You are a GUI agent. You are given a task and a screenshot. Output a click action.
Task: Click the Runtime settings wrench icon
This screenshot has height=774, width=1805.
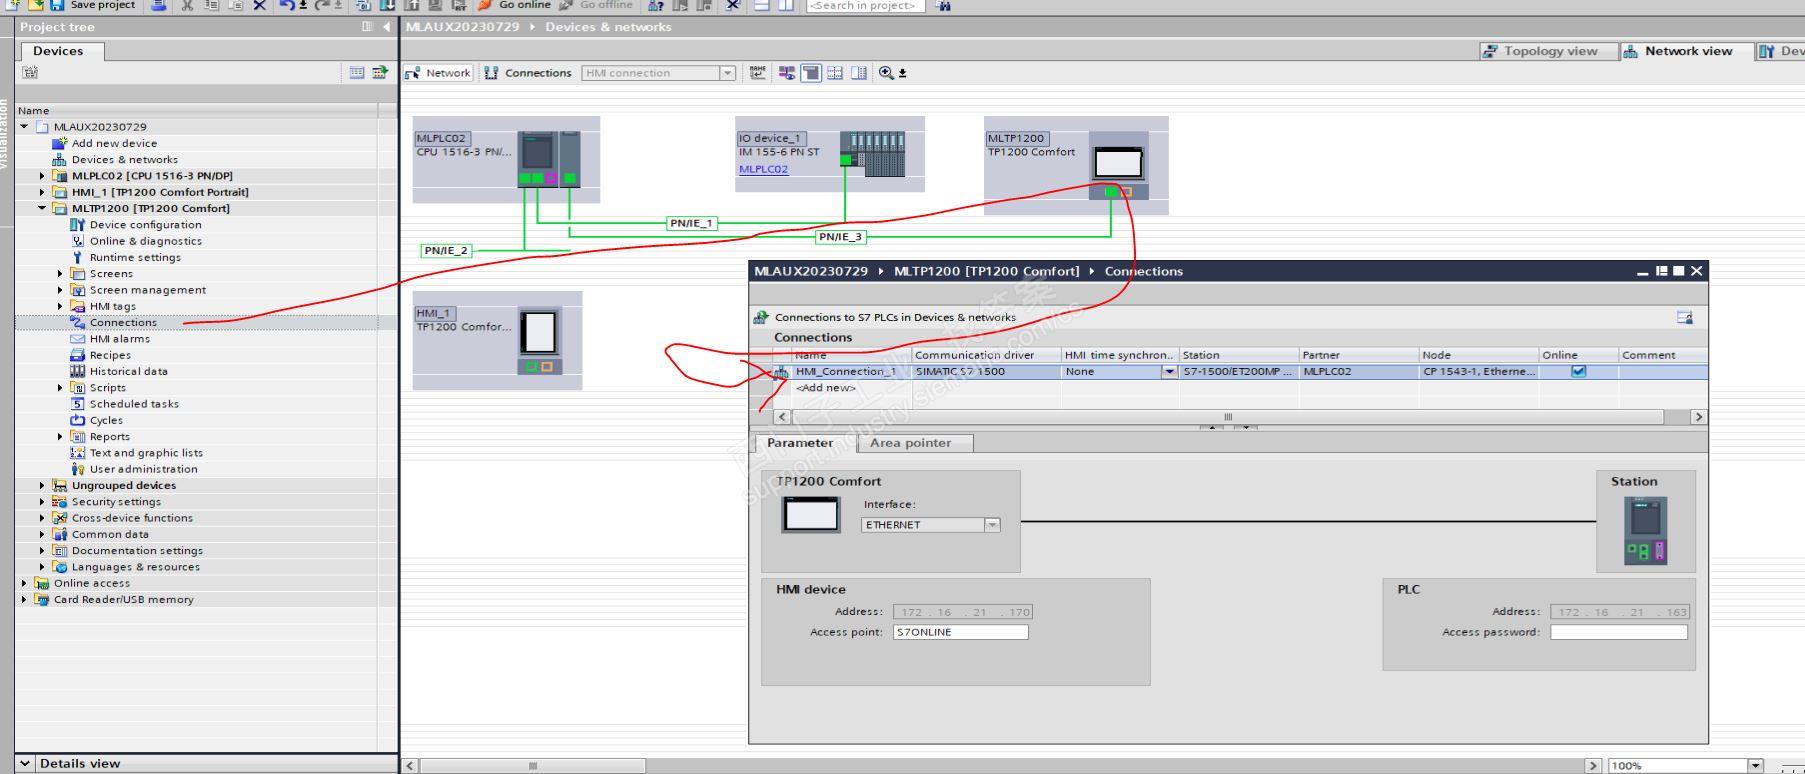77,257
